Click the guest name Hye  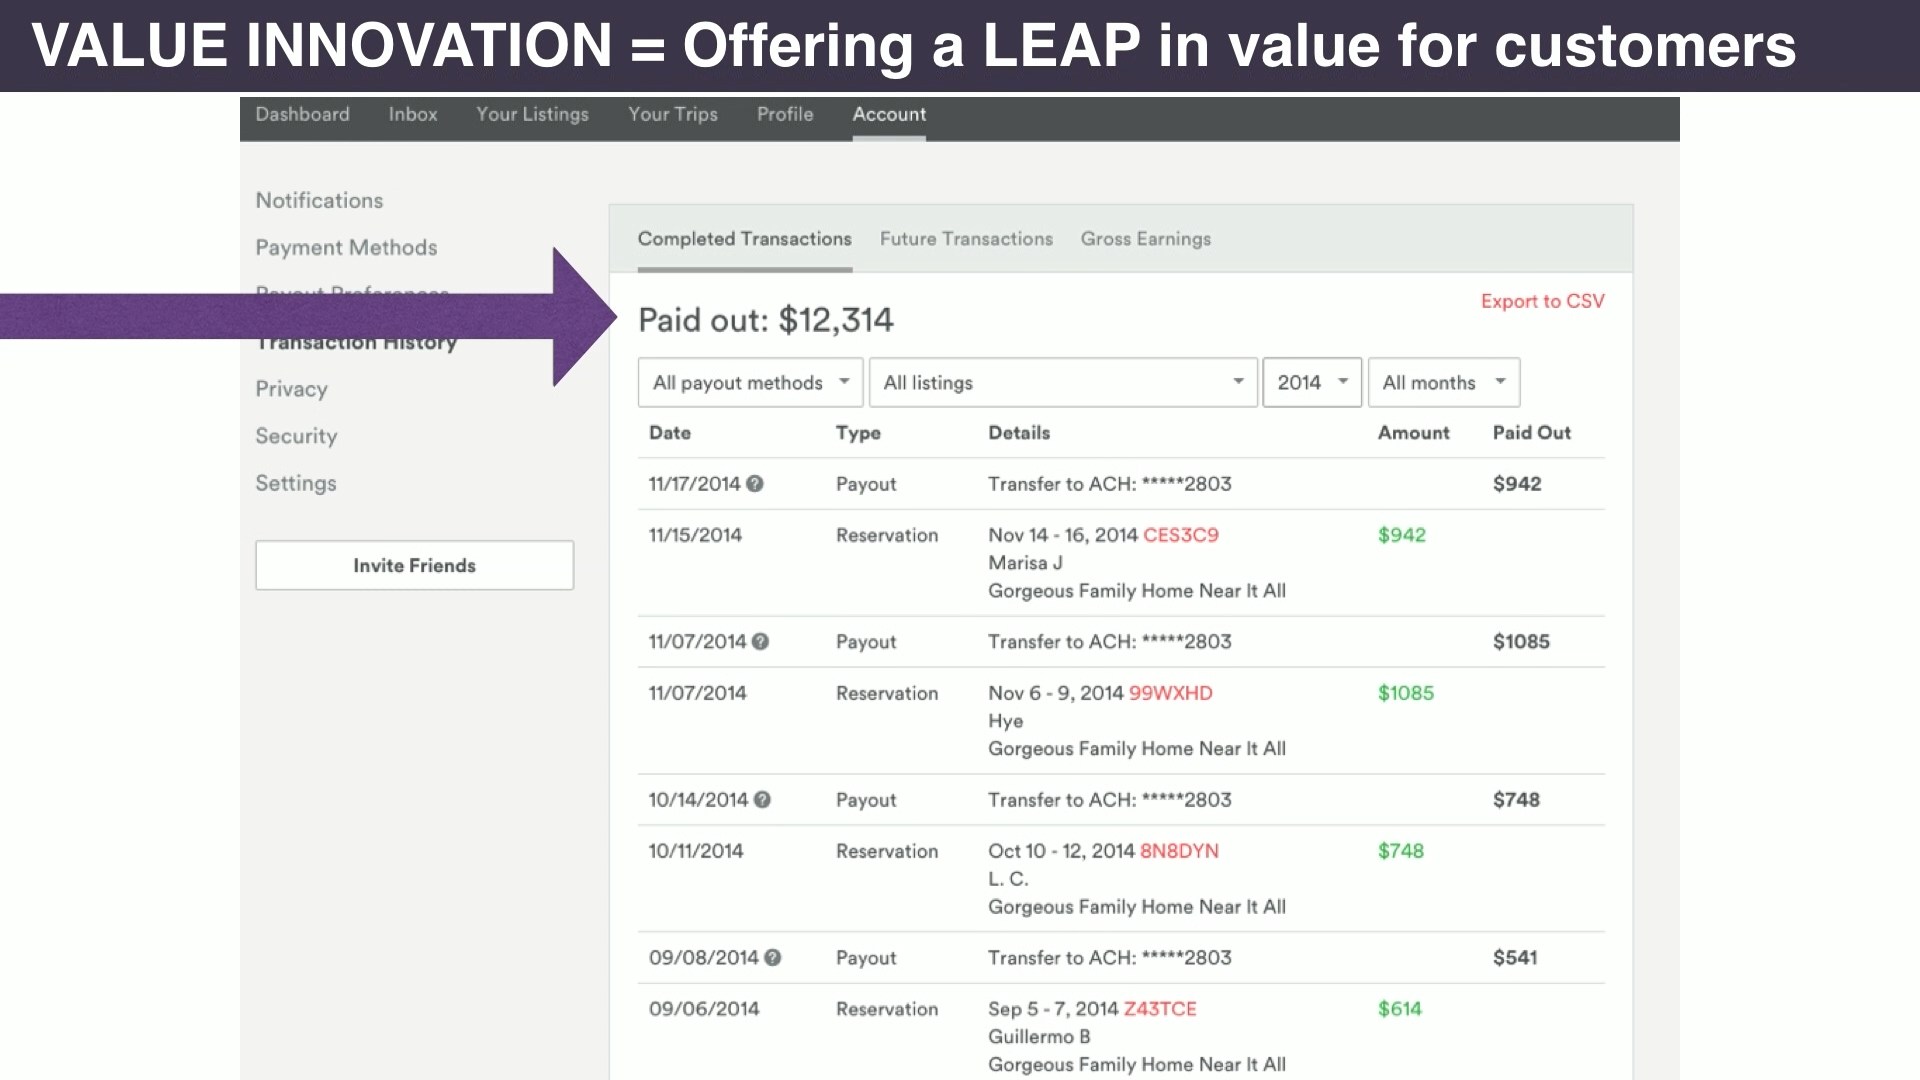1005,722
